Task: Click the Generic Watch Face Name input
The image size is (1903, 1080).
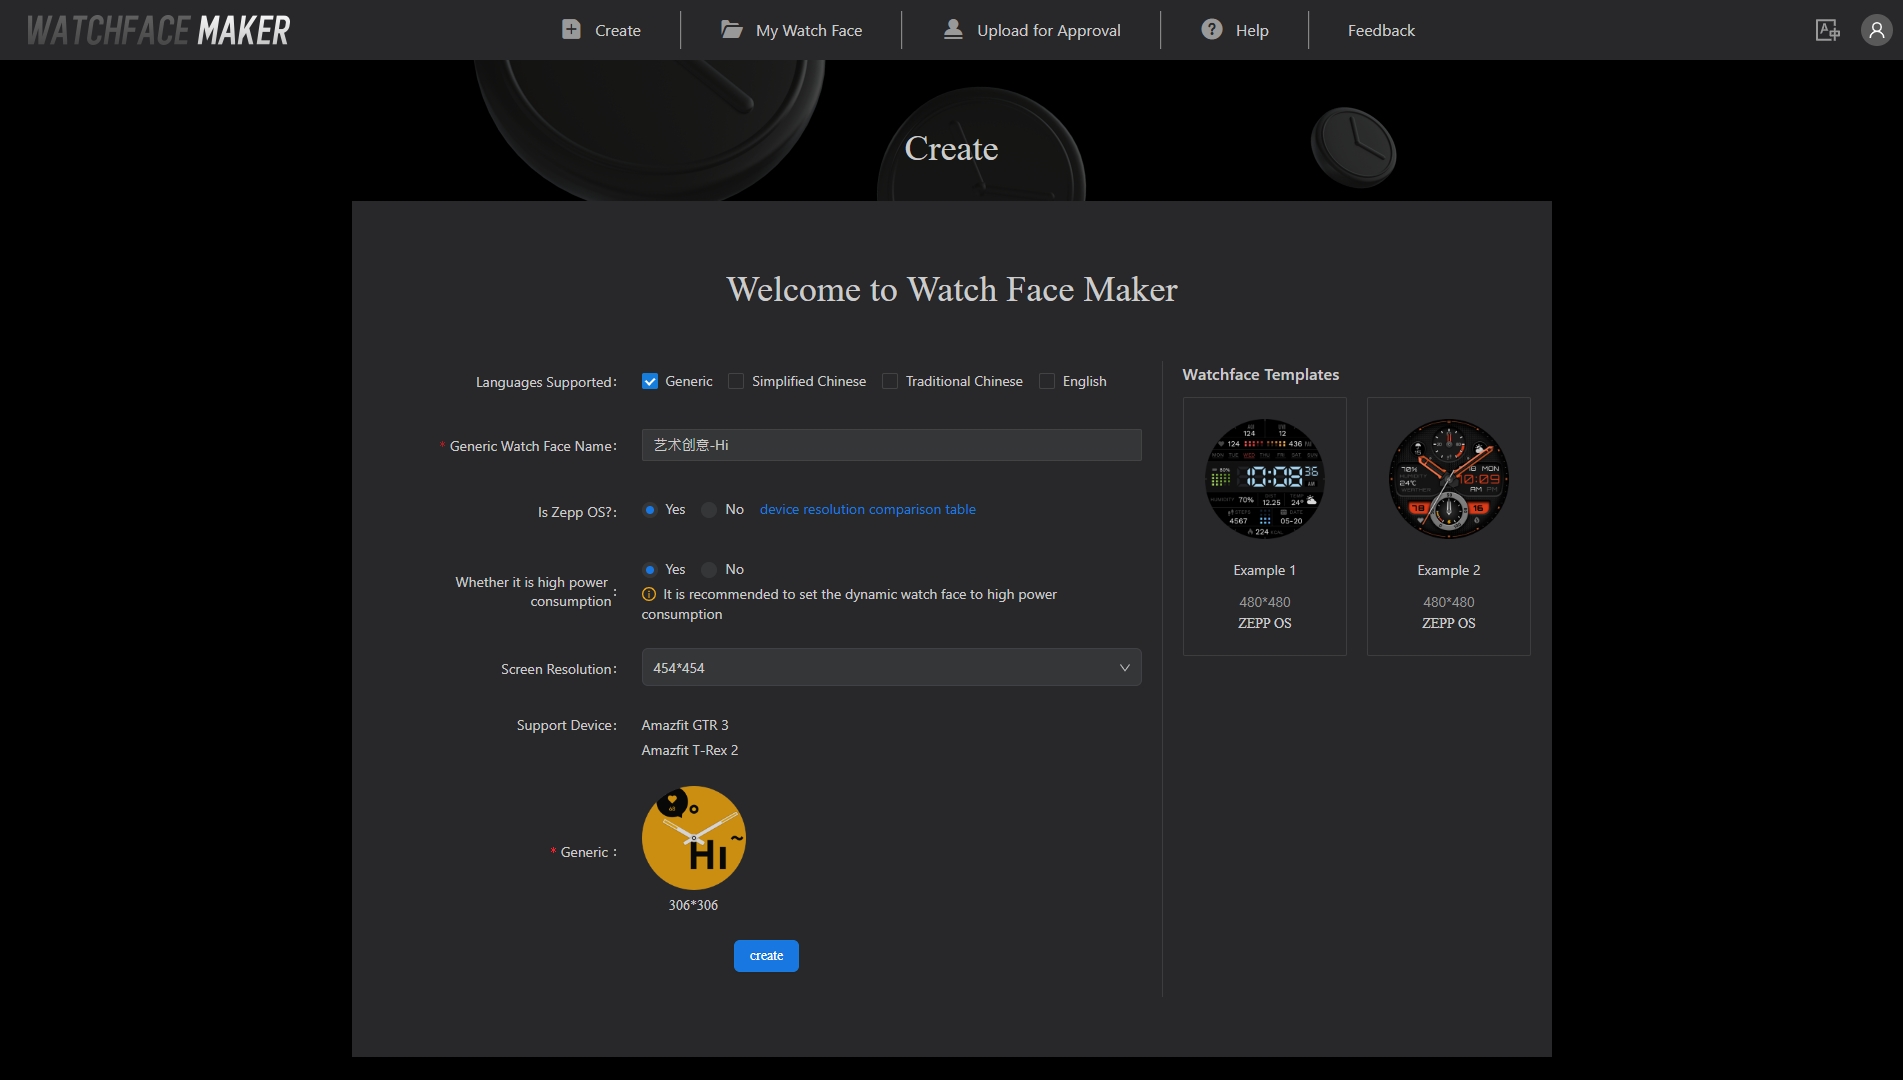Action: pos(890,445)
